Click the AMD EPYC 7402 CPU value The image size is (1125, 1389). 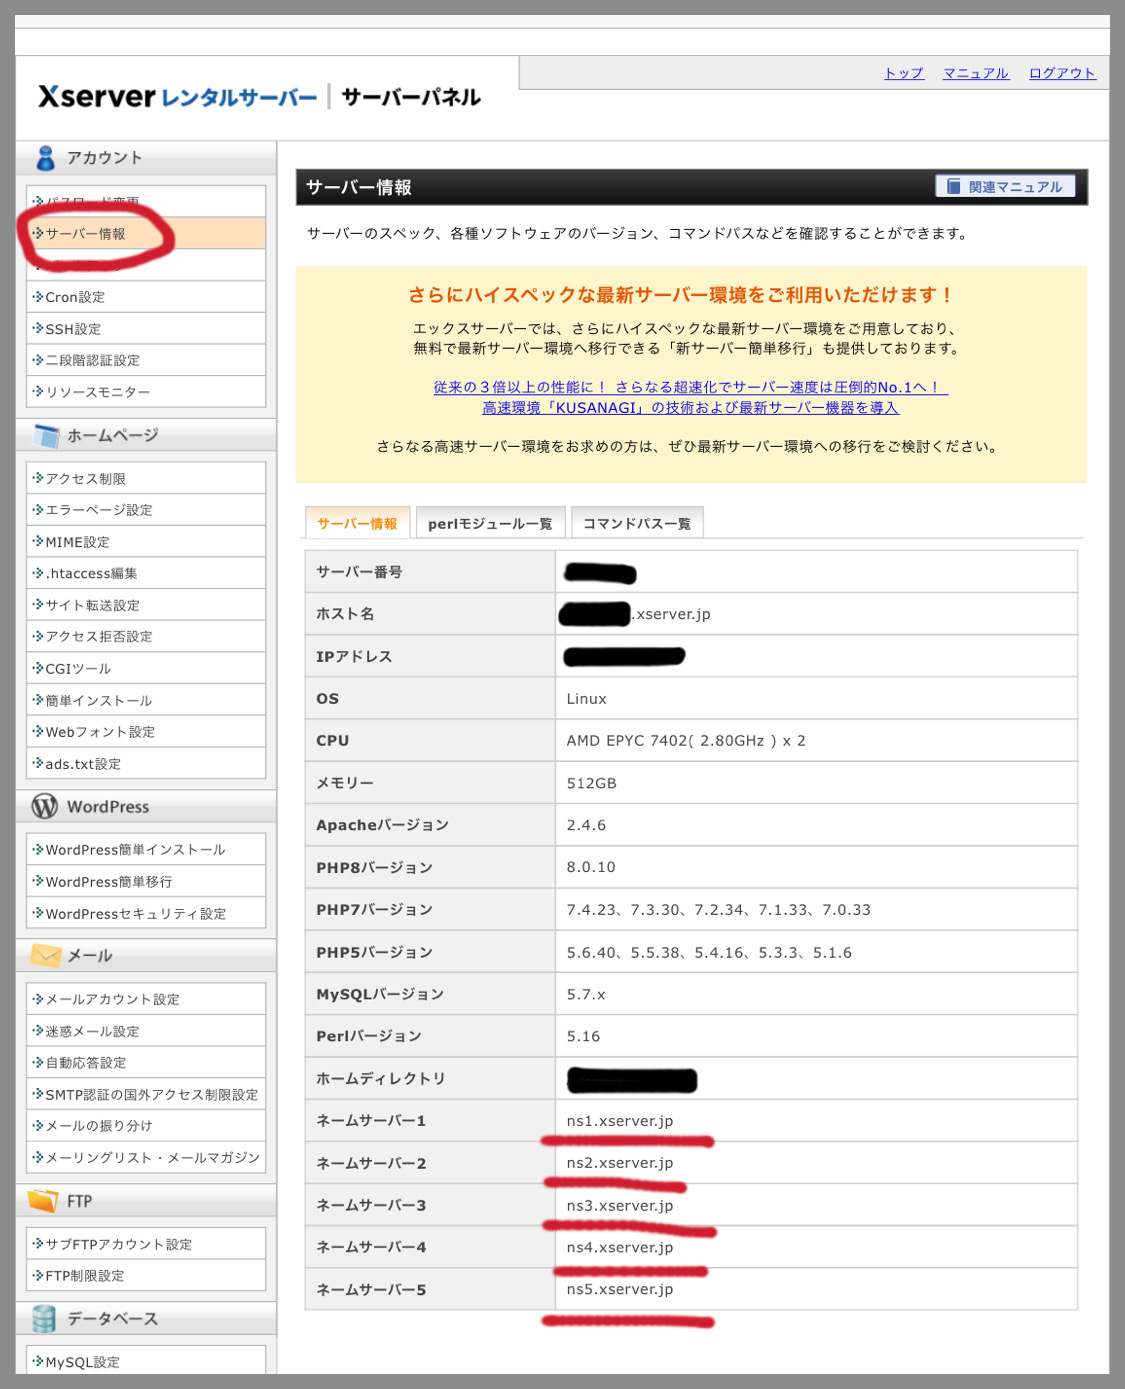(x=686, y=741)
